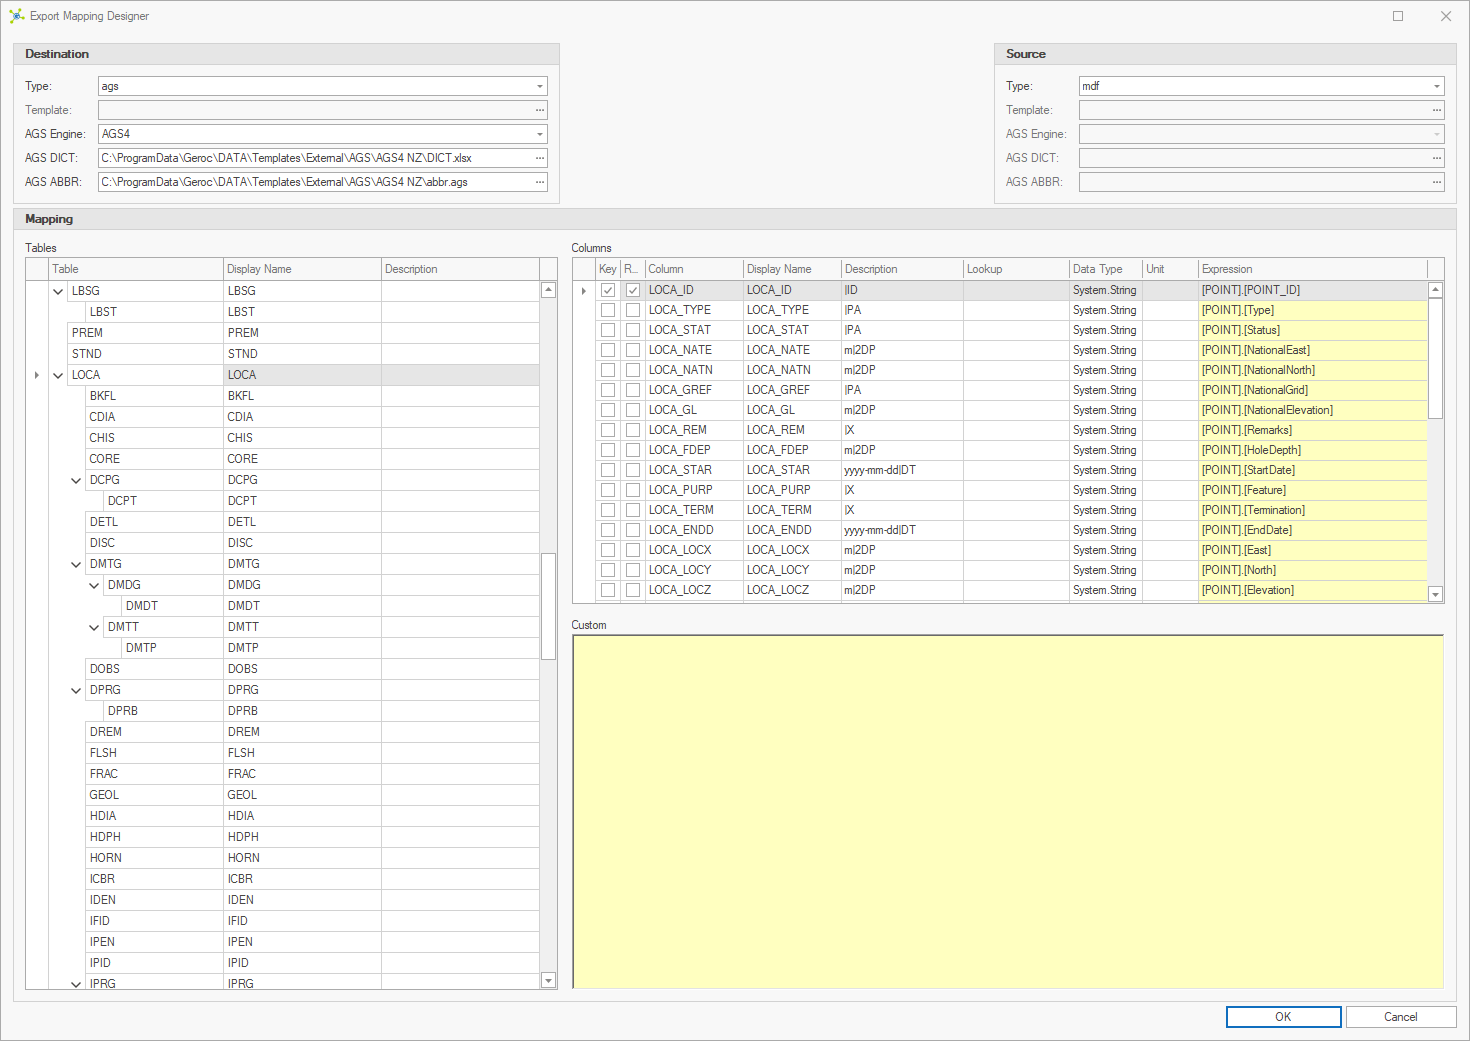Check the R checkbox for LOCA_GREF
Screen dimensions: 1470x1041
tap(633, 390)
